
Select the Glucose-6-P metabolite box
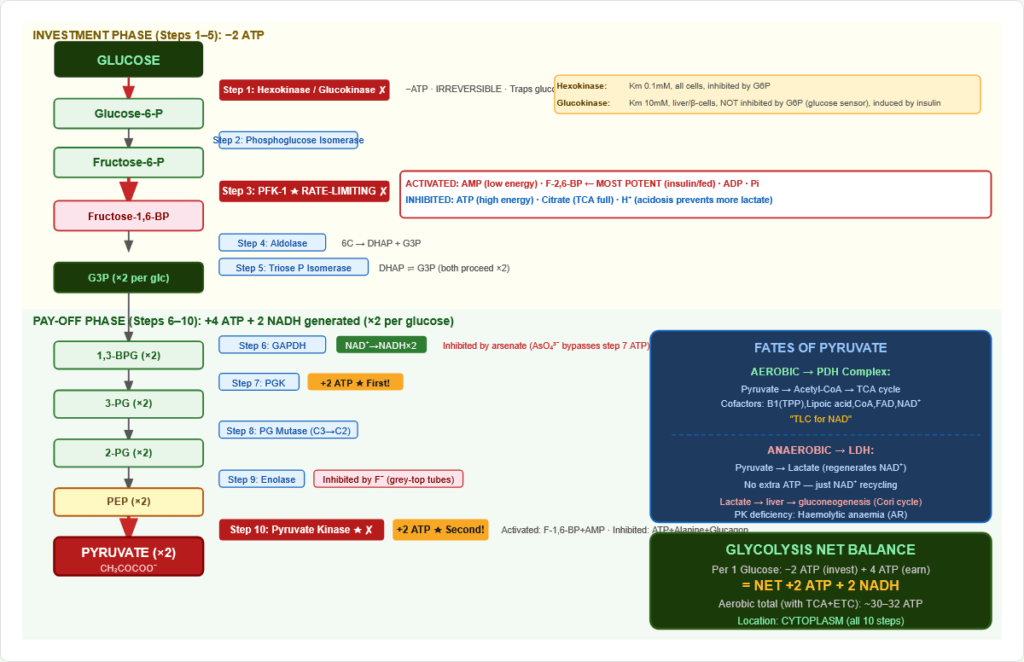coord(128,114)
